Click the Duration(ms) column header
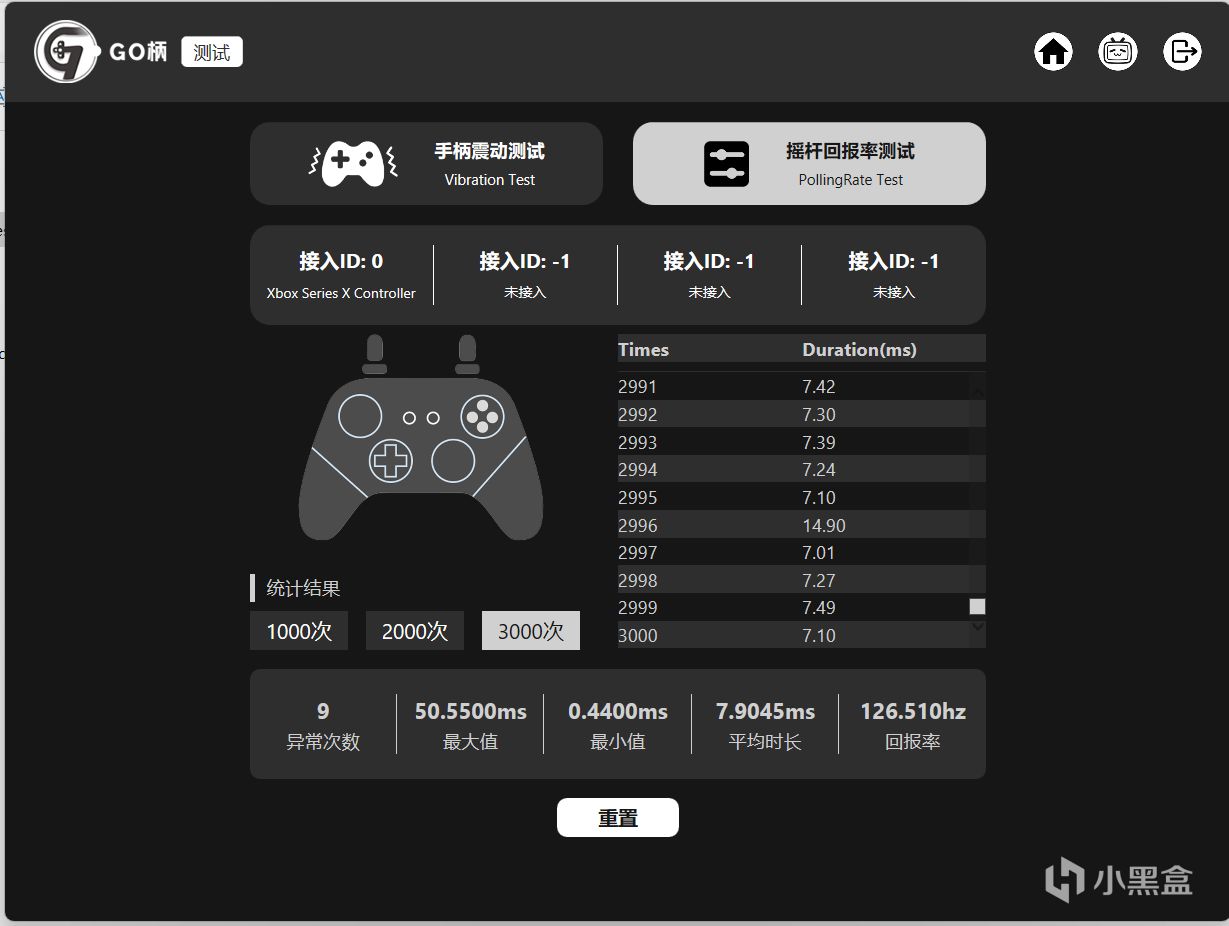 859,349
